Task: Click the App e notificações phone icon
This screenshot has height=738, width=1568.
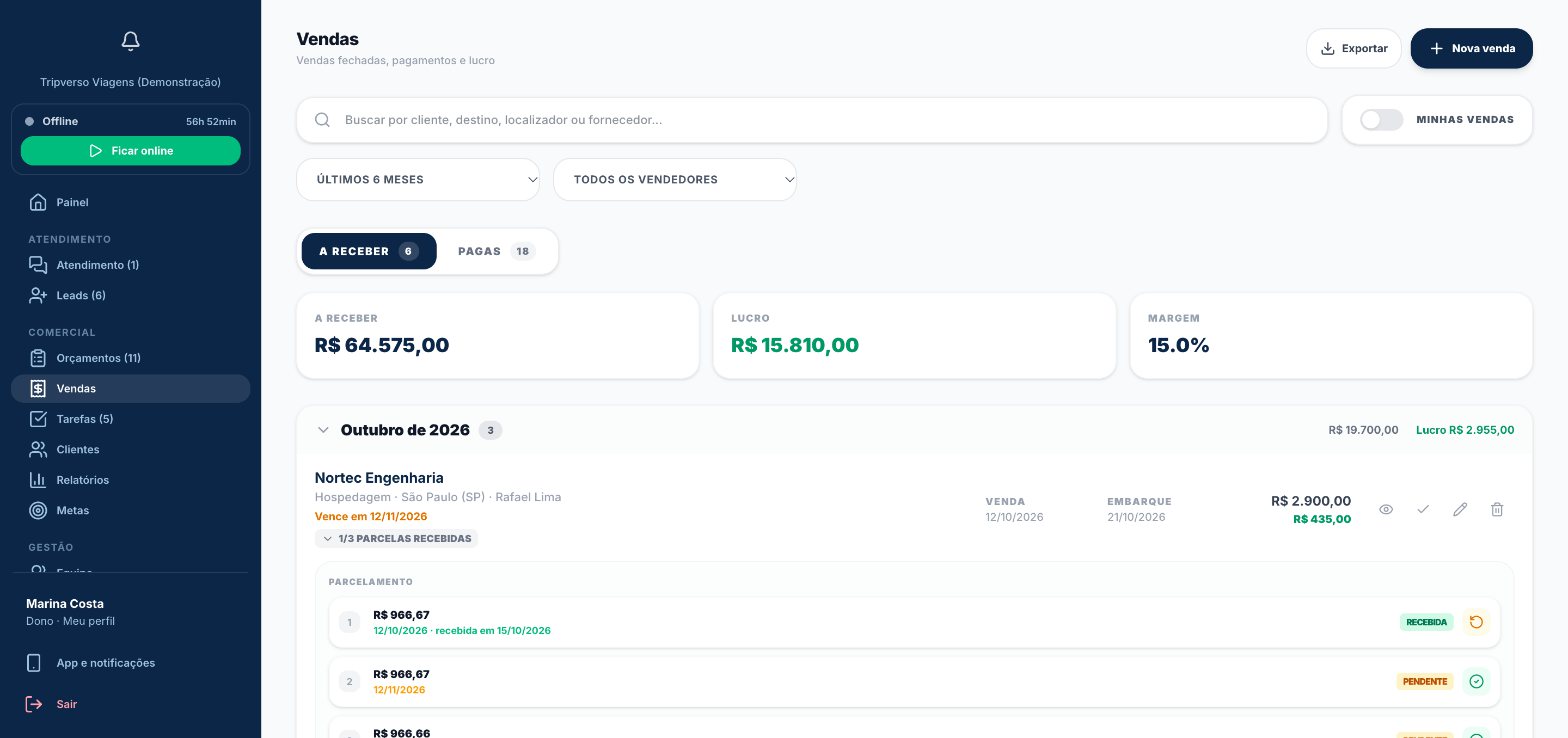Action: [x=34, y=663]
